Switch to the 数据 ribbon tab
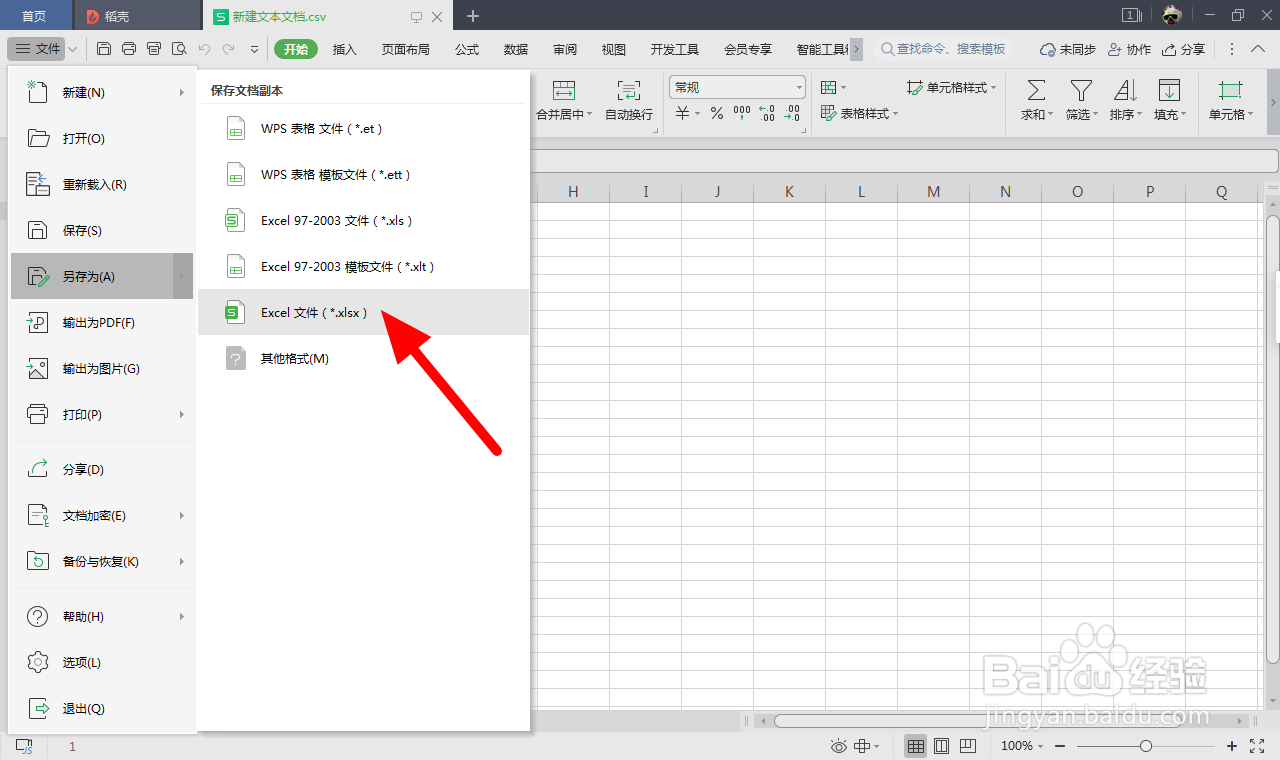Image resolution: width=1280 pixels, height=760 pixels. [x=516, y=49]
